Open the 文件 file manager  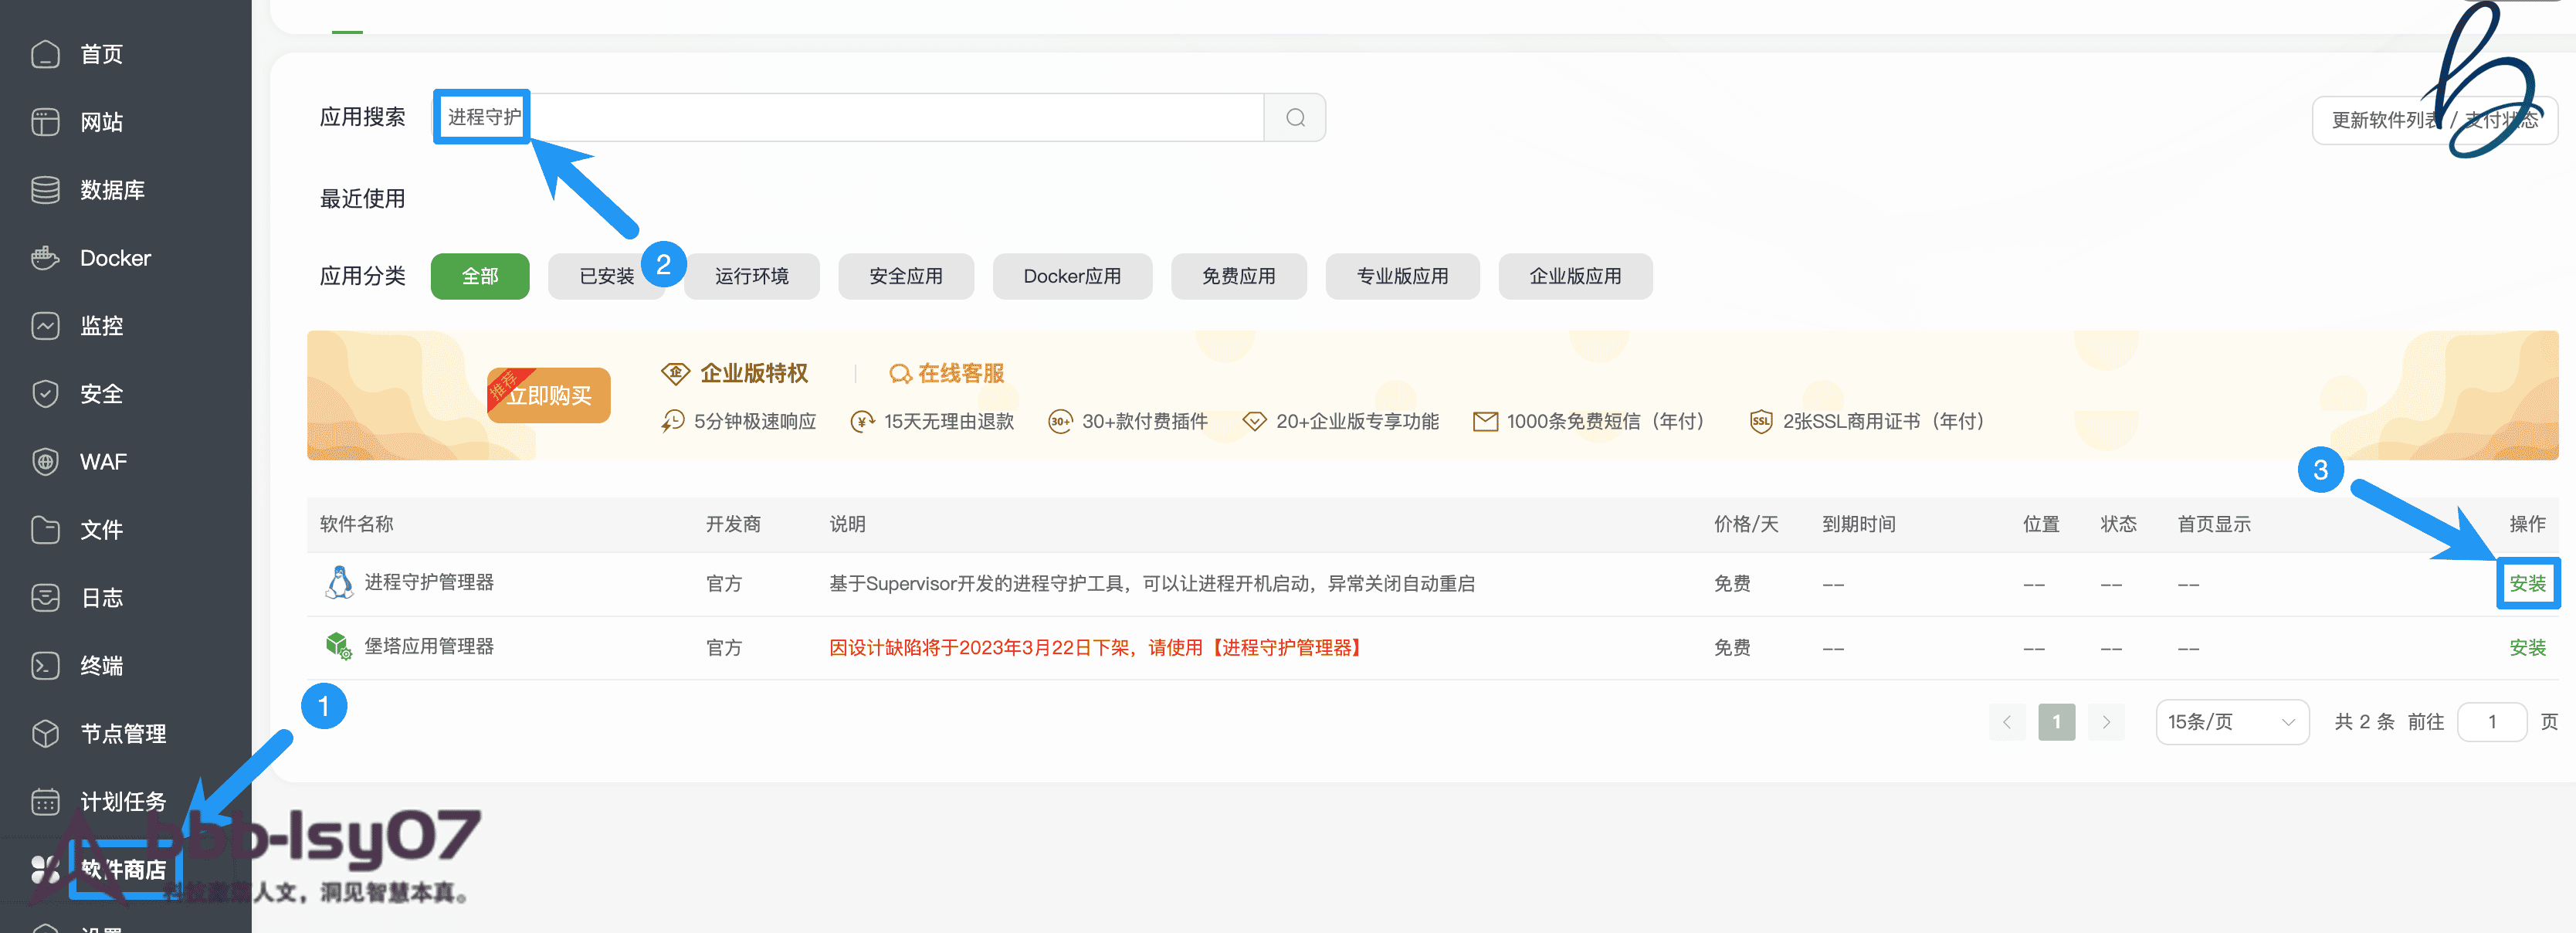tap(100, 529)
